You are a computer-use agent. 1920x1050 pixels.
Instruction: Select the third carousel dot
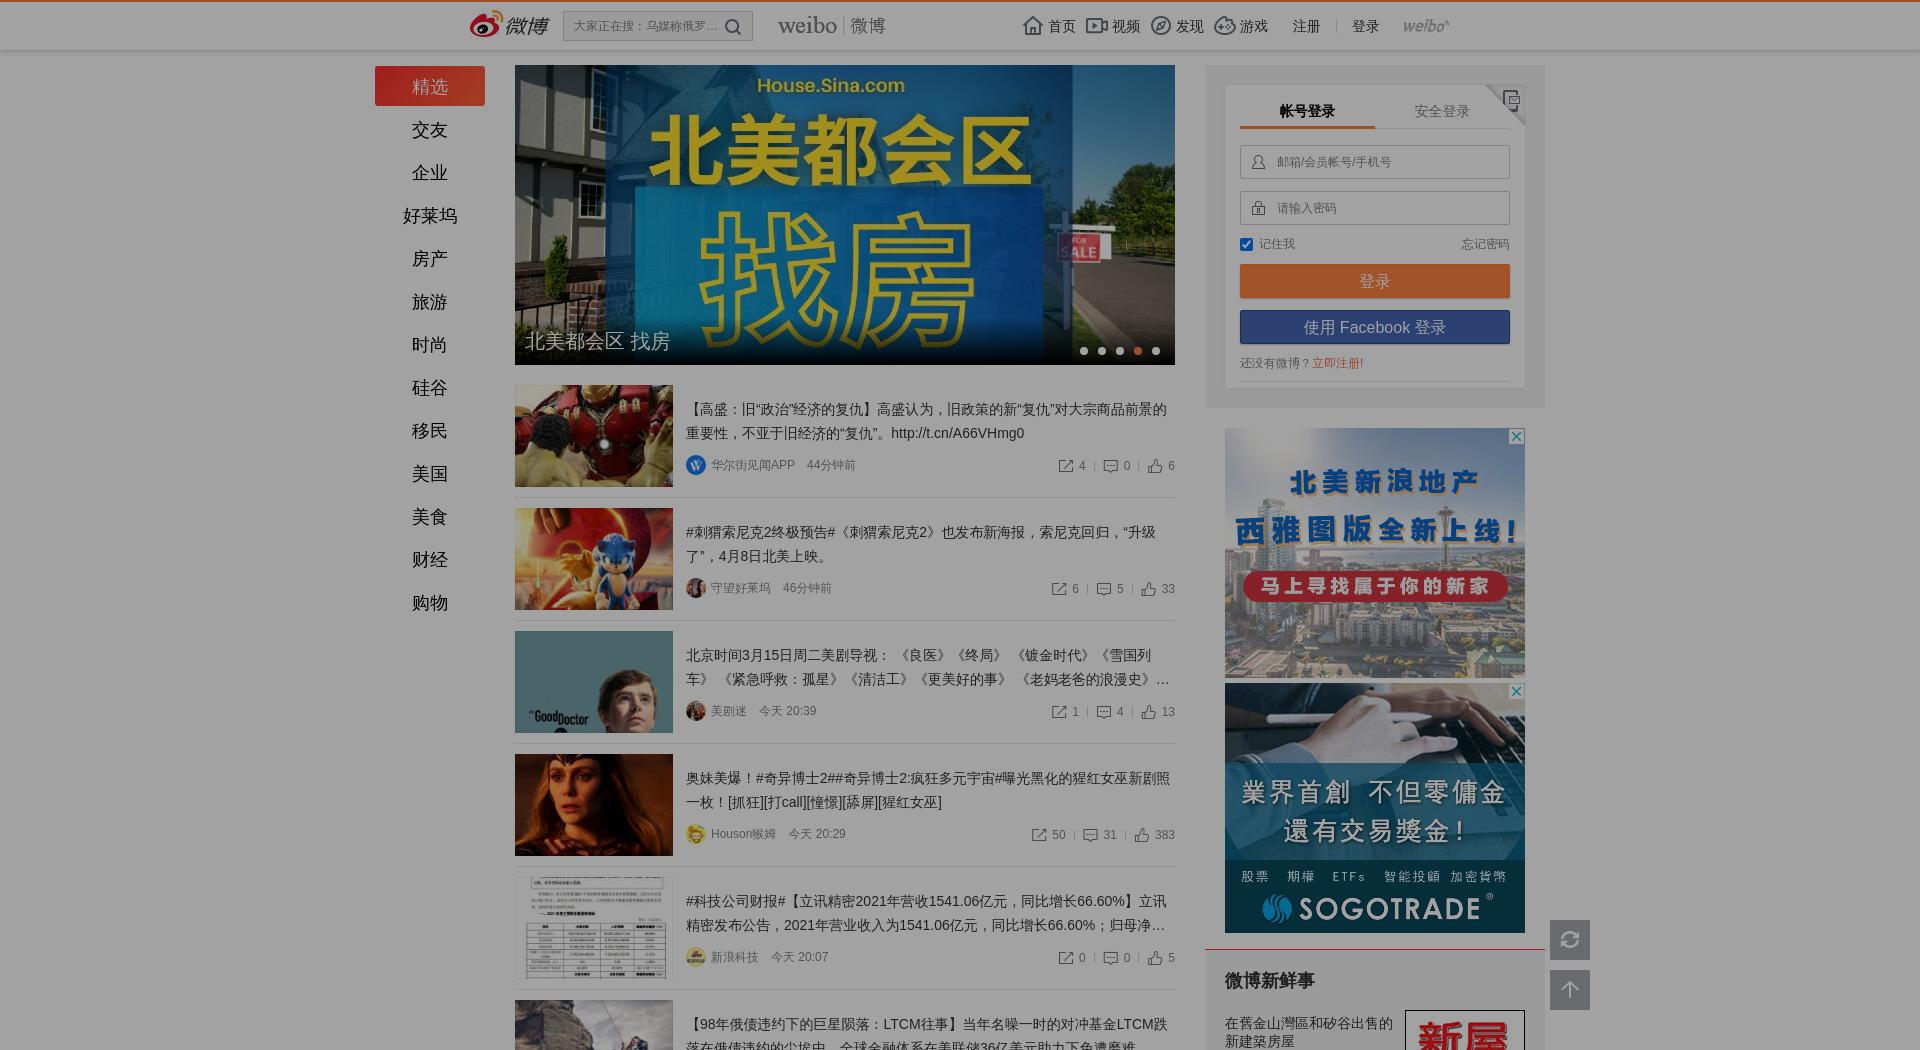pyautogui.click(x=1120, y=351)
